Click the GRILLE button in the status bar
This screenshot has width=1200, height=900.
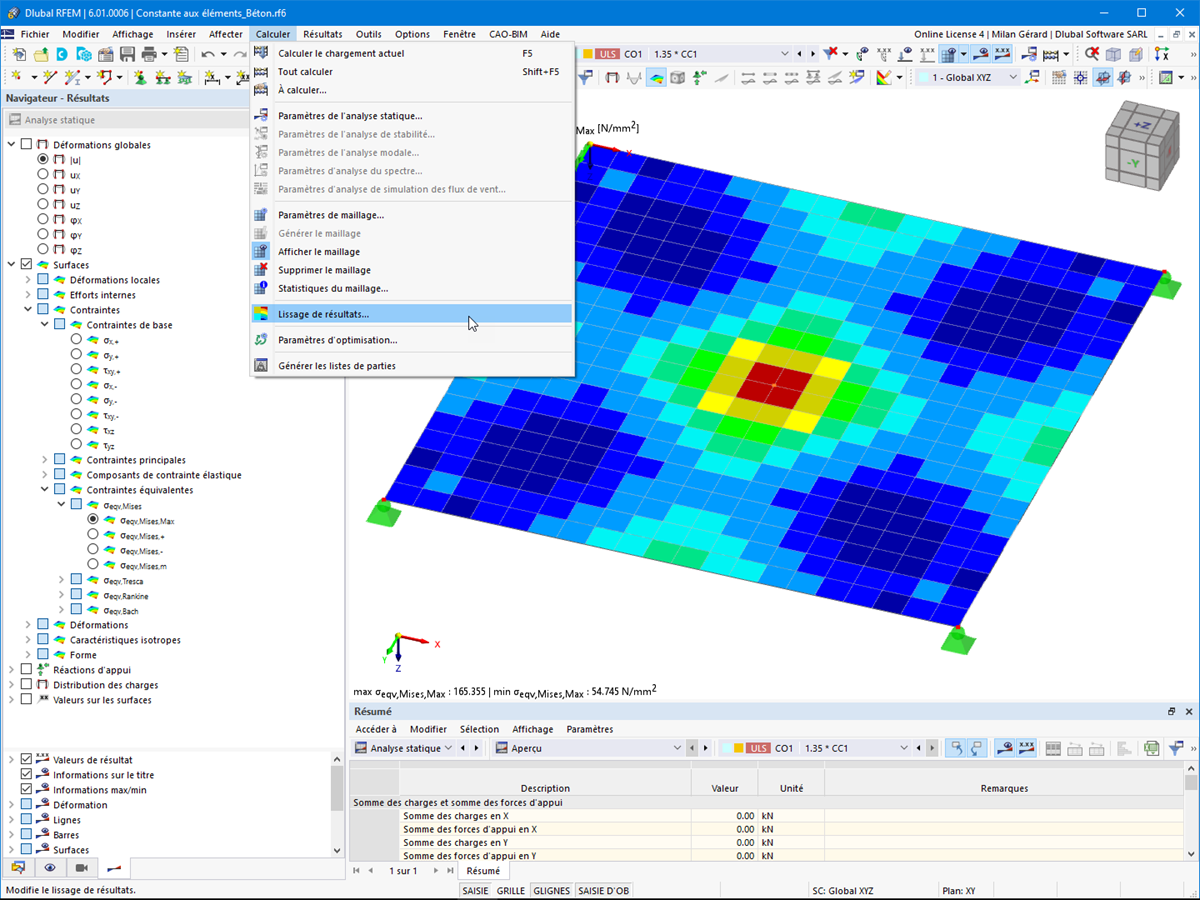tap(511, 890)
